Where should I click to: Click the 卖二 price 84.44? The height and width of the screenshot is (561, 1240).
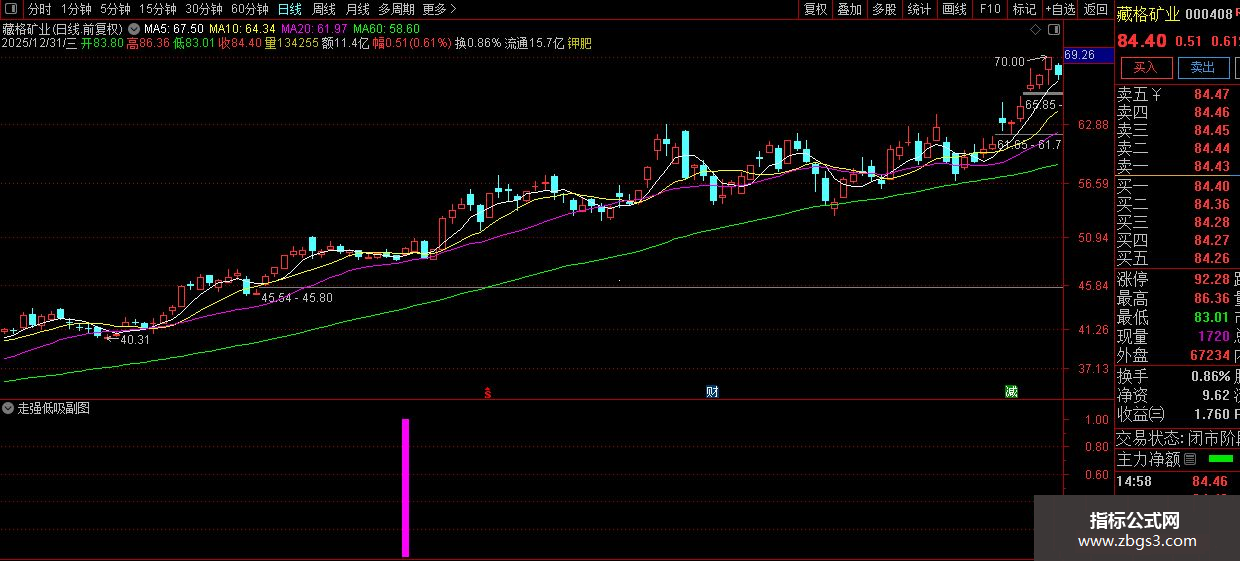(x=1212, y=149)
